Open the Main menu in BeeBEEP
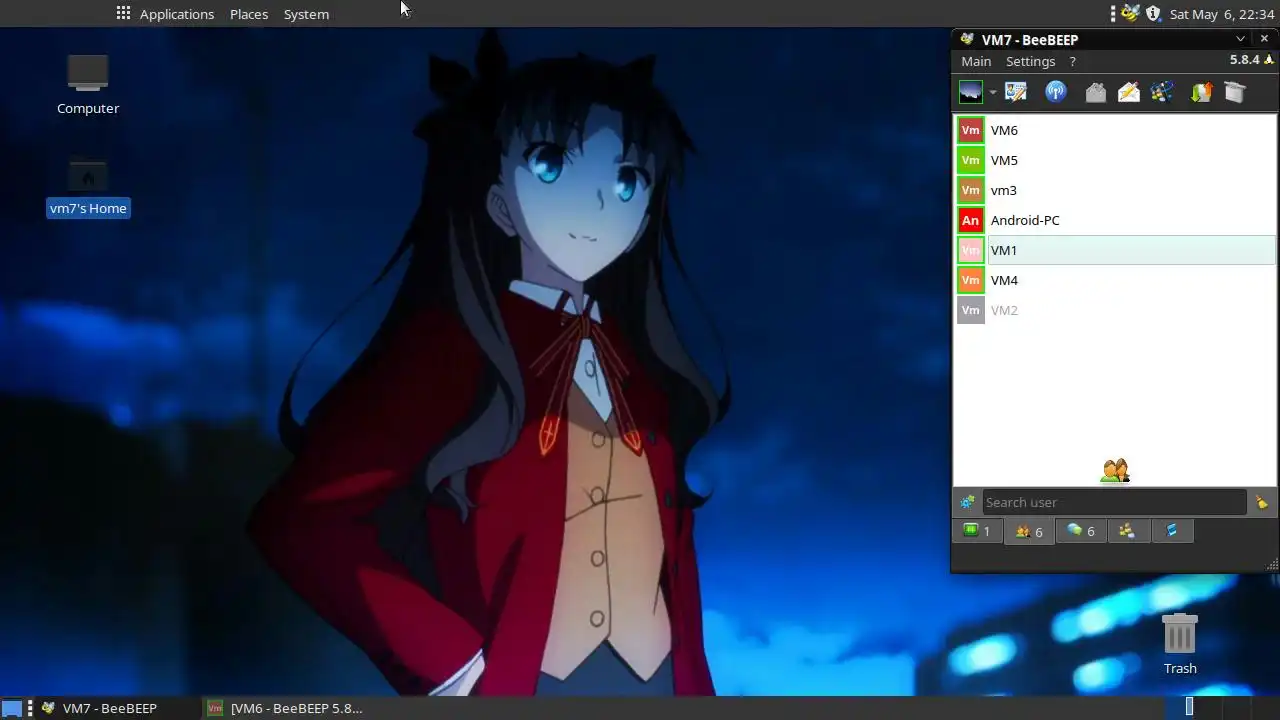The image size is (1280, 720). tap(976, 61)
